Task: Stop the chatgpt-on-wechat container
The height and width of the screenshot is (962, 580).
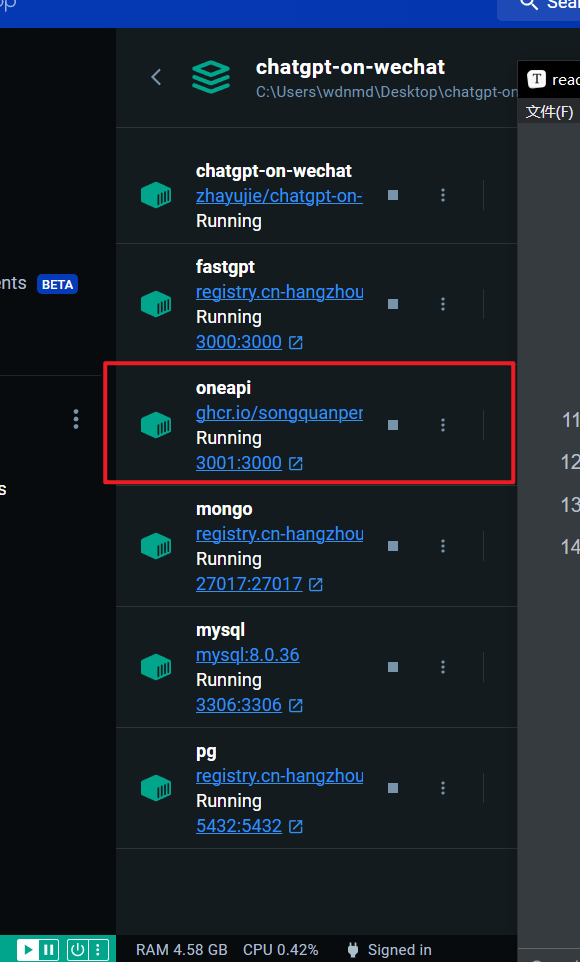Action: (x=393, y=195)
